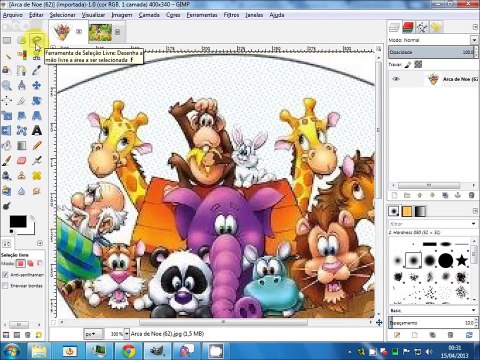Screen dimensions: 480x360
Task: Select the Paths tool
Action: point(22,70)
